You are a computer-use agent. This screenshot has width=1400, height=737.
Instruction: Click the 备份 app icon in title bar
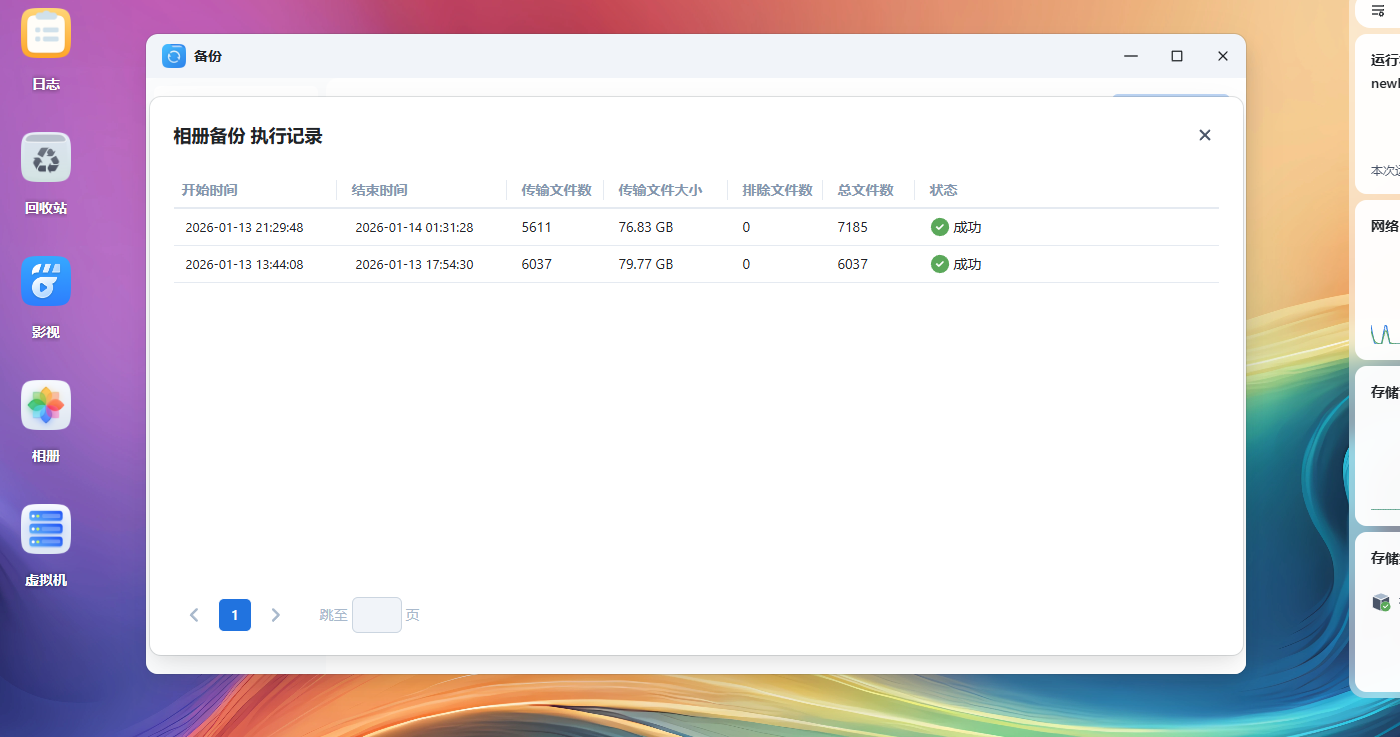pos(174,56)
